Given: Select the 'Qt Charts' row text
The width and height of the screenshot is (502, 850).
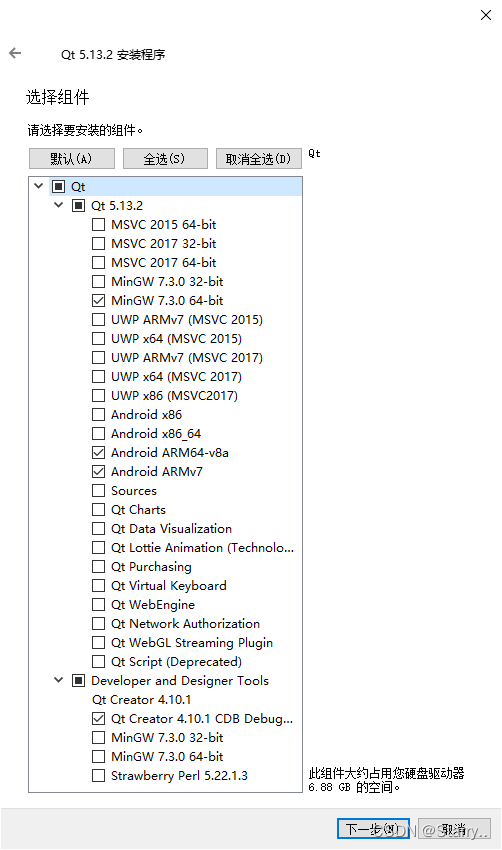Looking at the screenshot, I should coord(138,510).
